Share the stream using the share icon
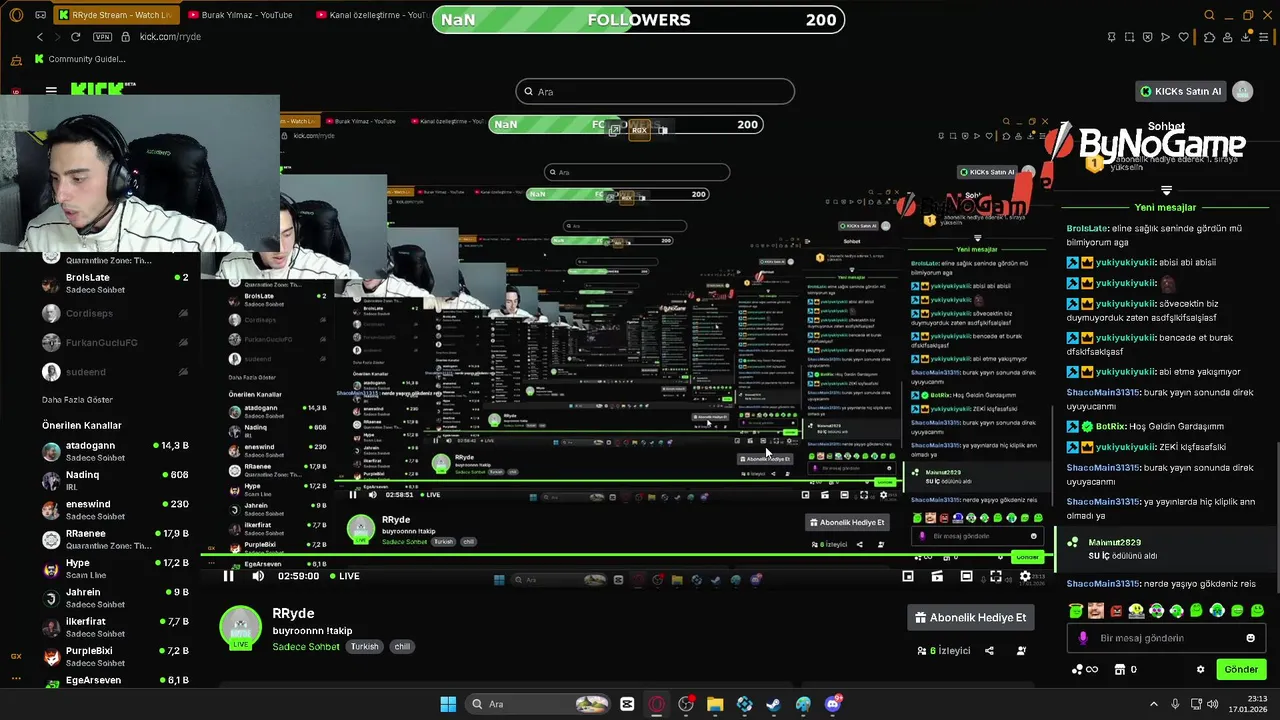Viewport: 1280px width, 720px height. (989, 651)
